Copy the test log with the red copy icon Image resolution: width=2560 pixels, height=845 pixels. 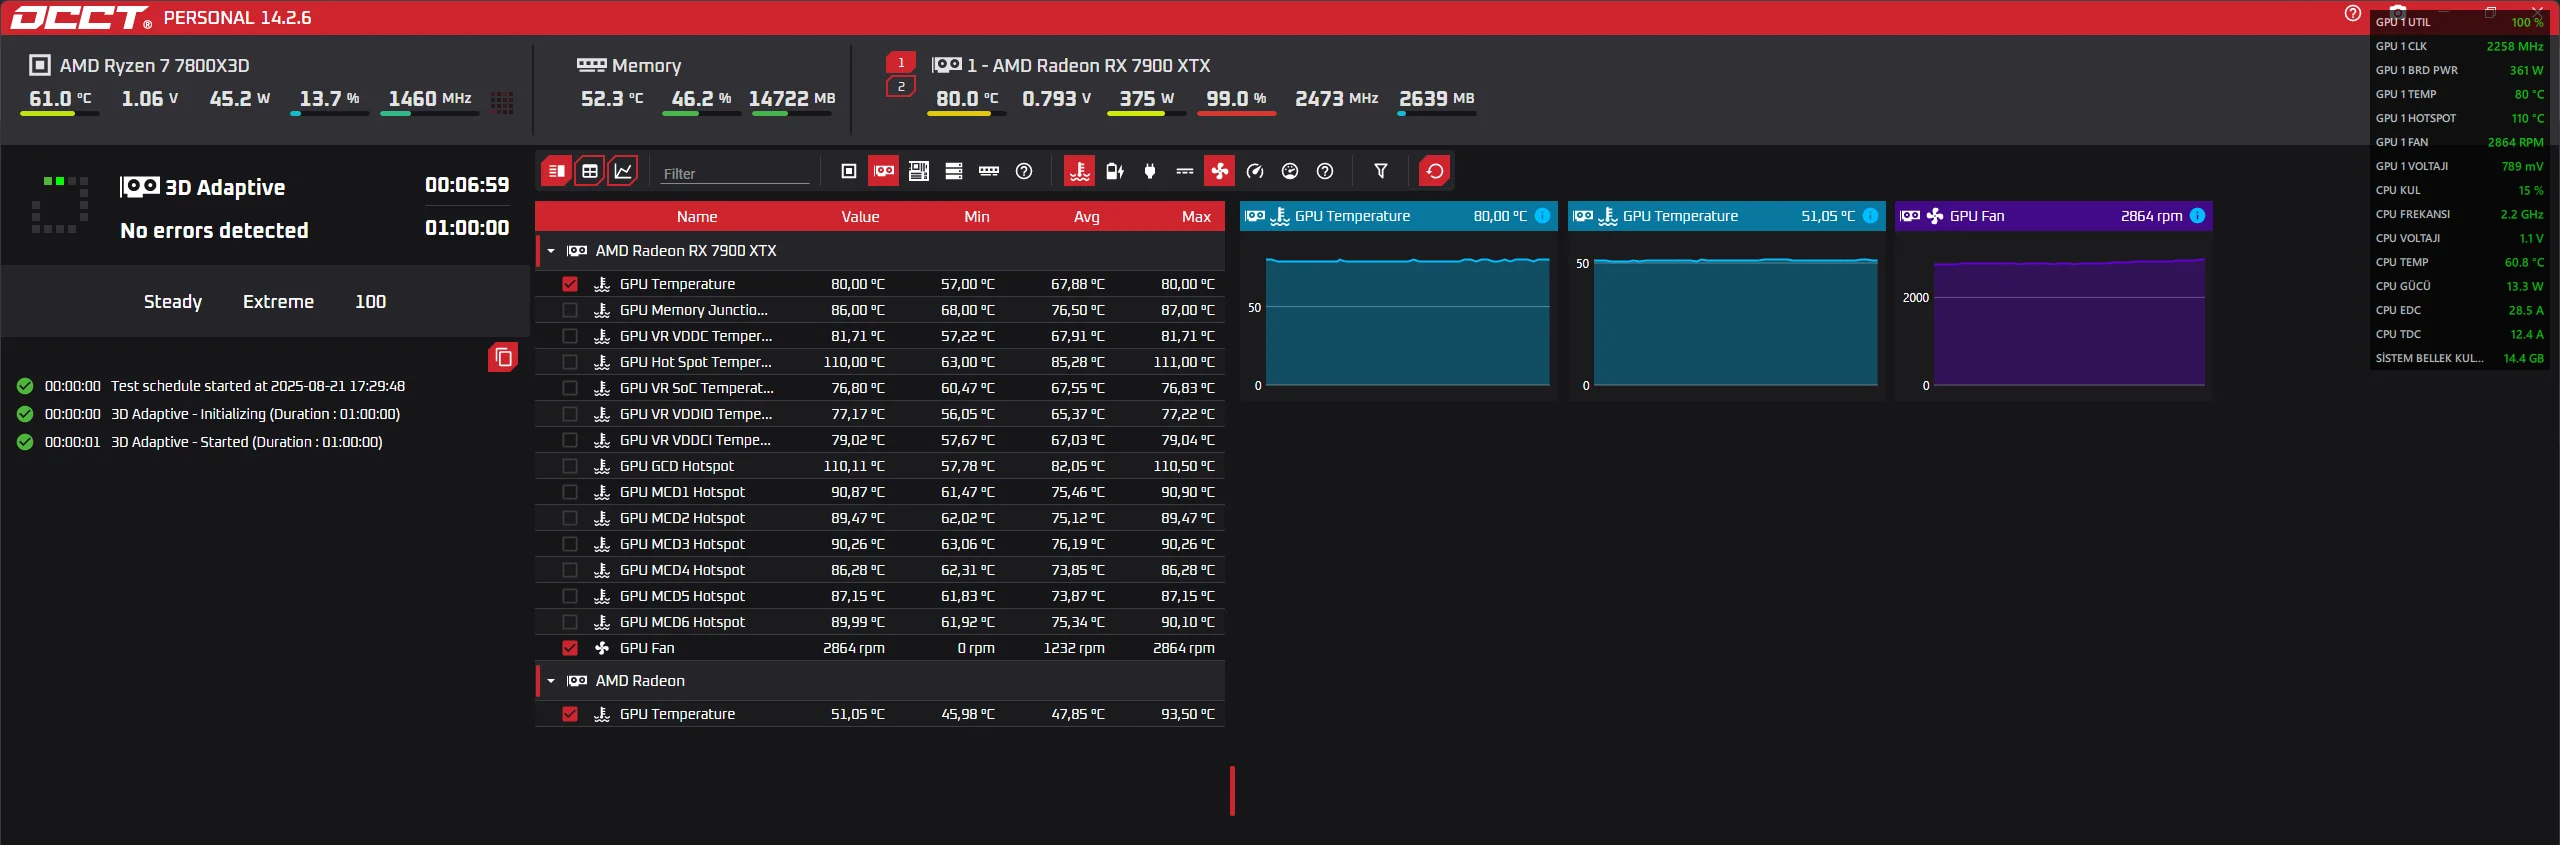click(x=503, y=357)
